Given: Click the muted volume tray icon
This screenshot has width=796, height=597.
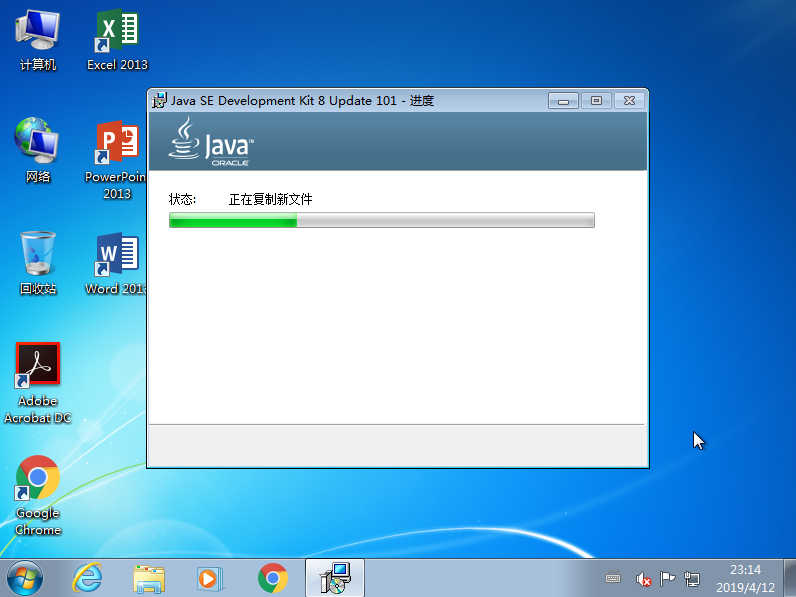Looking at the screenshot, I should tap(643, 579).
